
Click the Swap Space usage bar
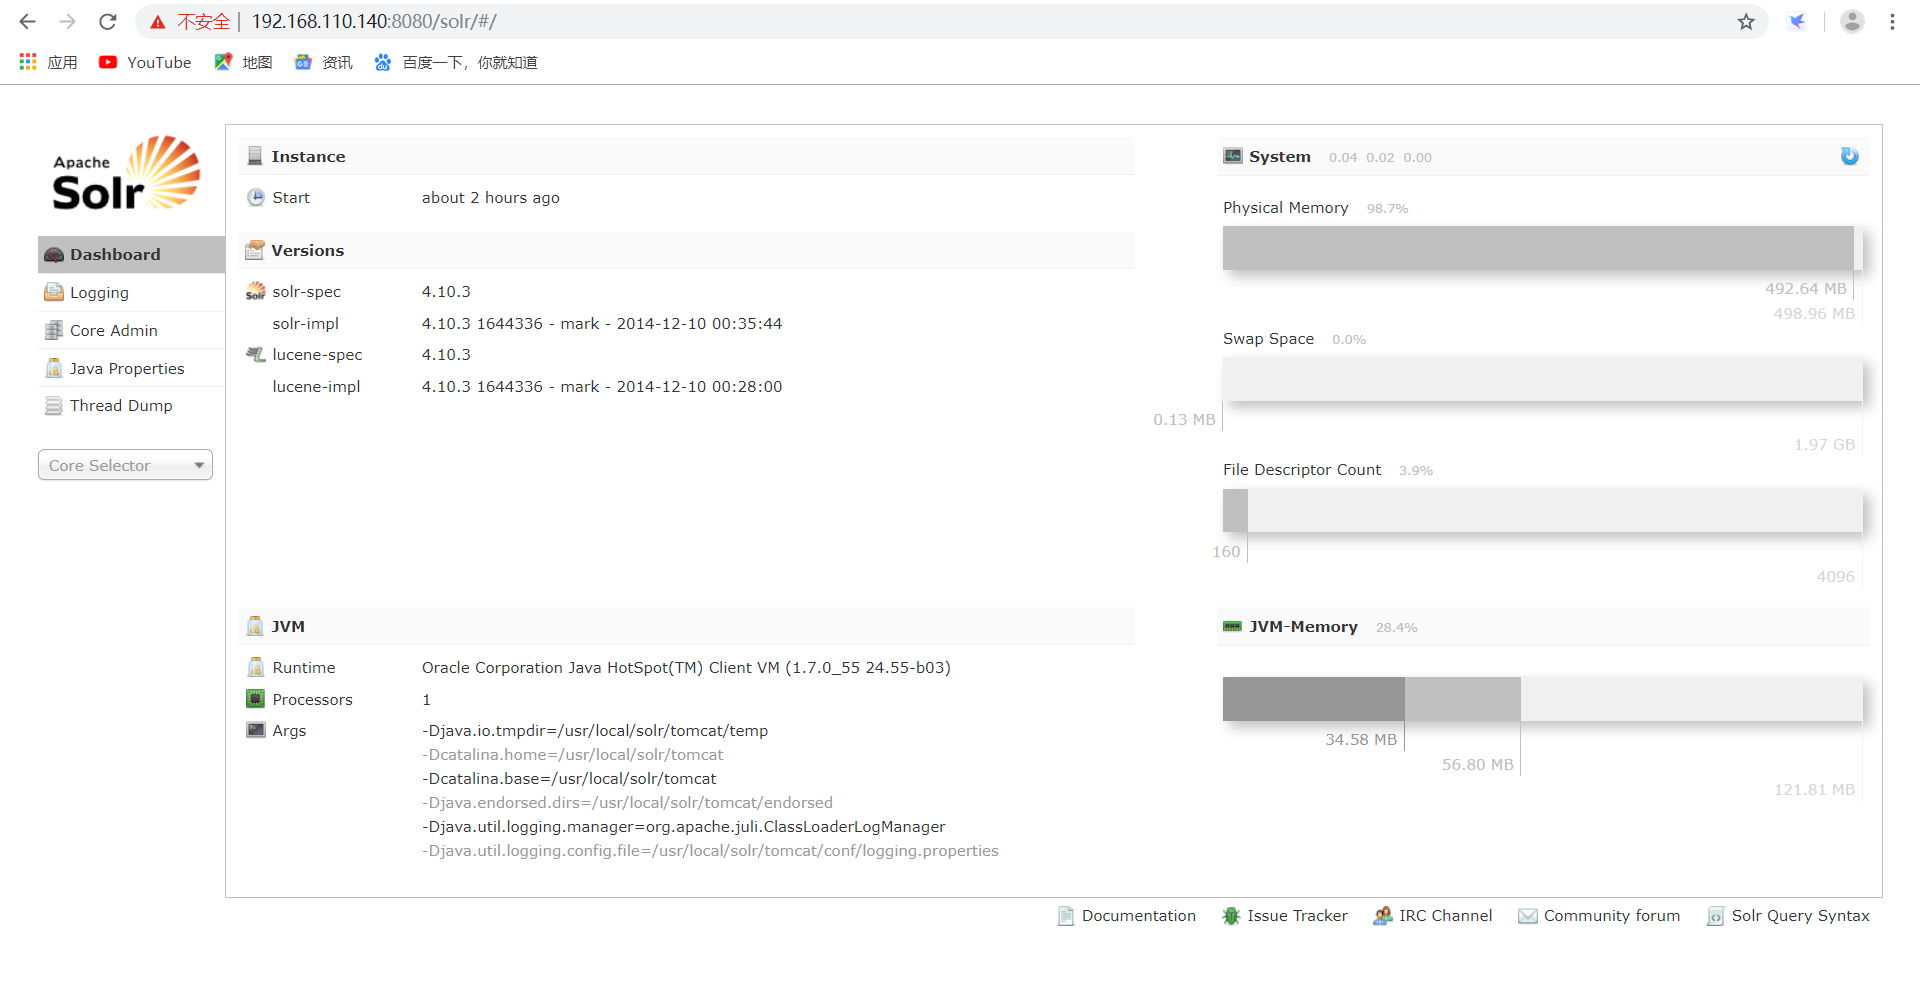1542,379
